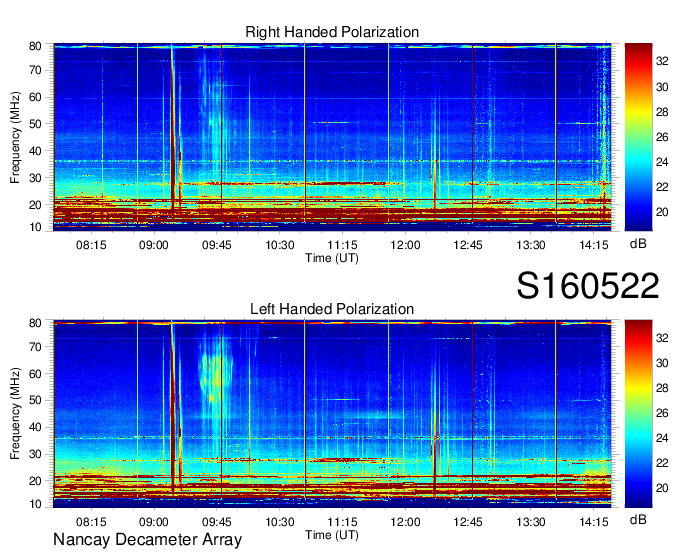Click the 09:00 tick on the lower plot
The width and height of the screenshot is (680, 552).
pyautogui.click(x=154, y=522)
